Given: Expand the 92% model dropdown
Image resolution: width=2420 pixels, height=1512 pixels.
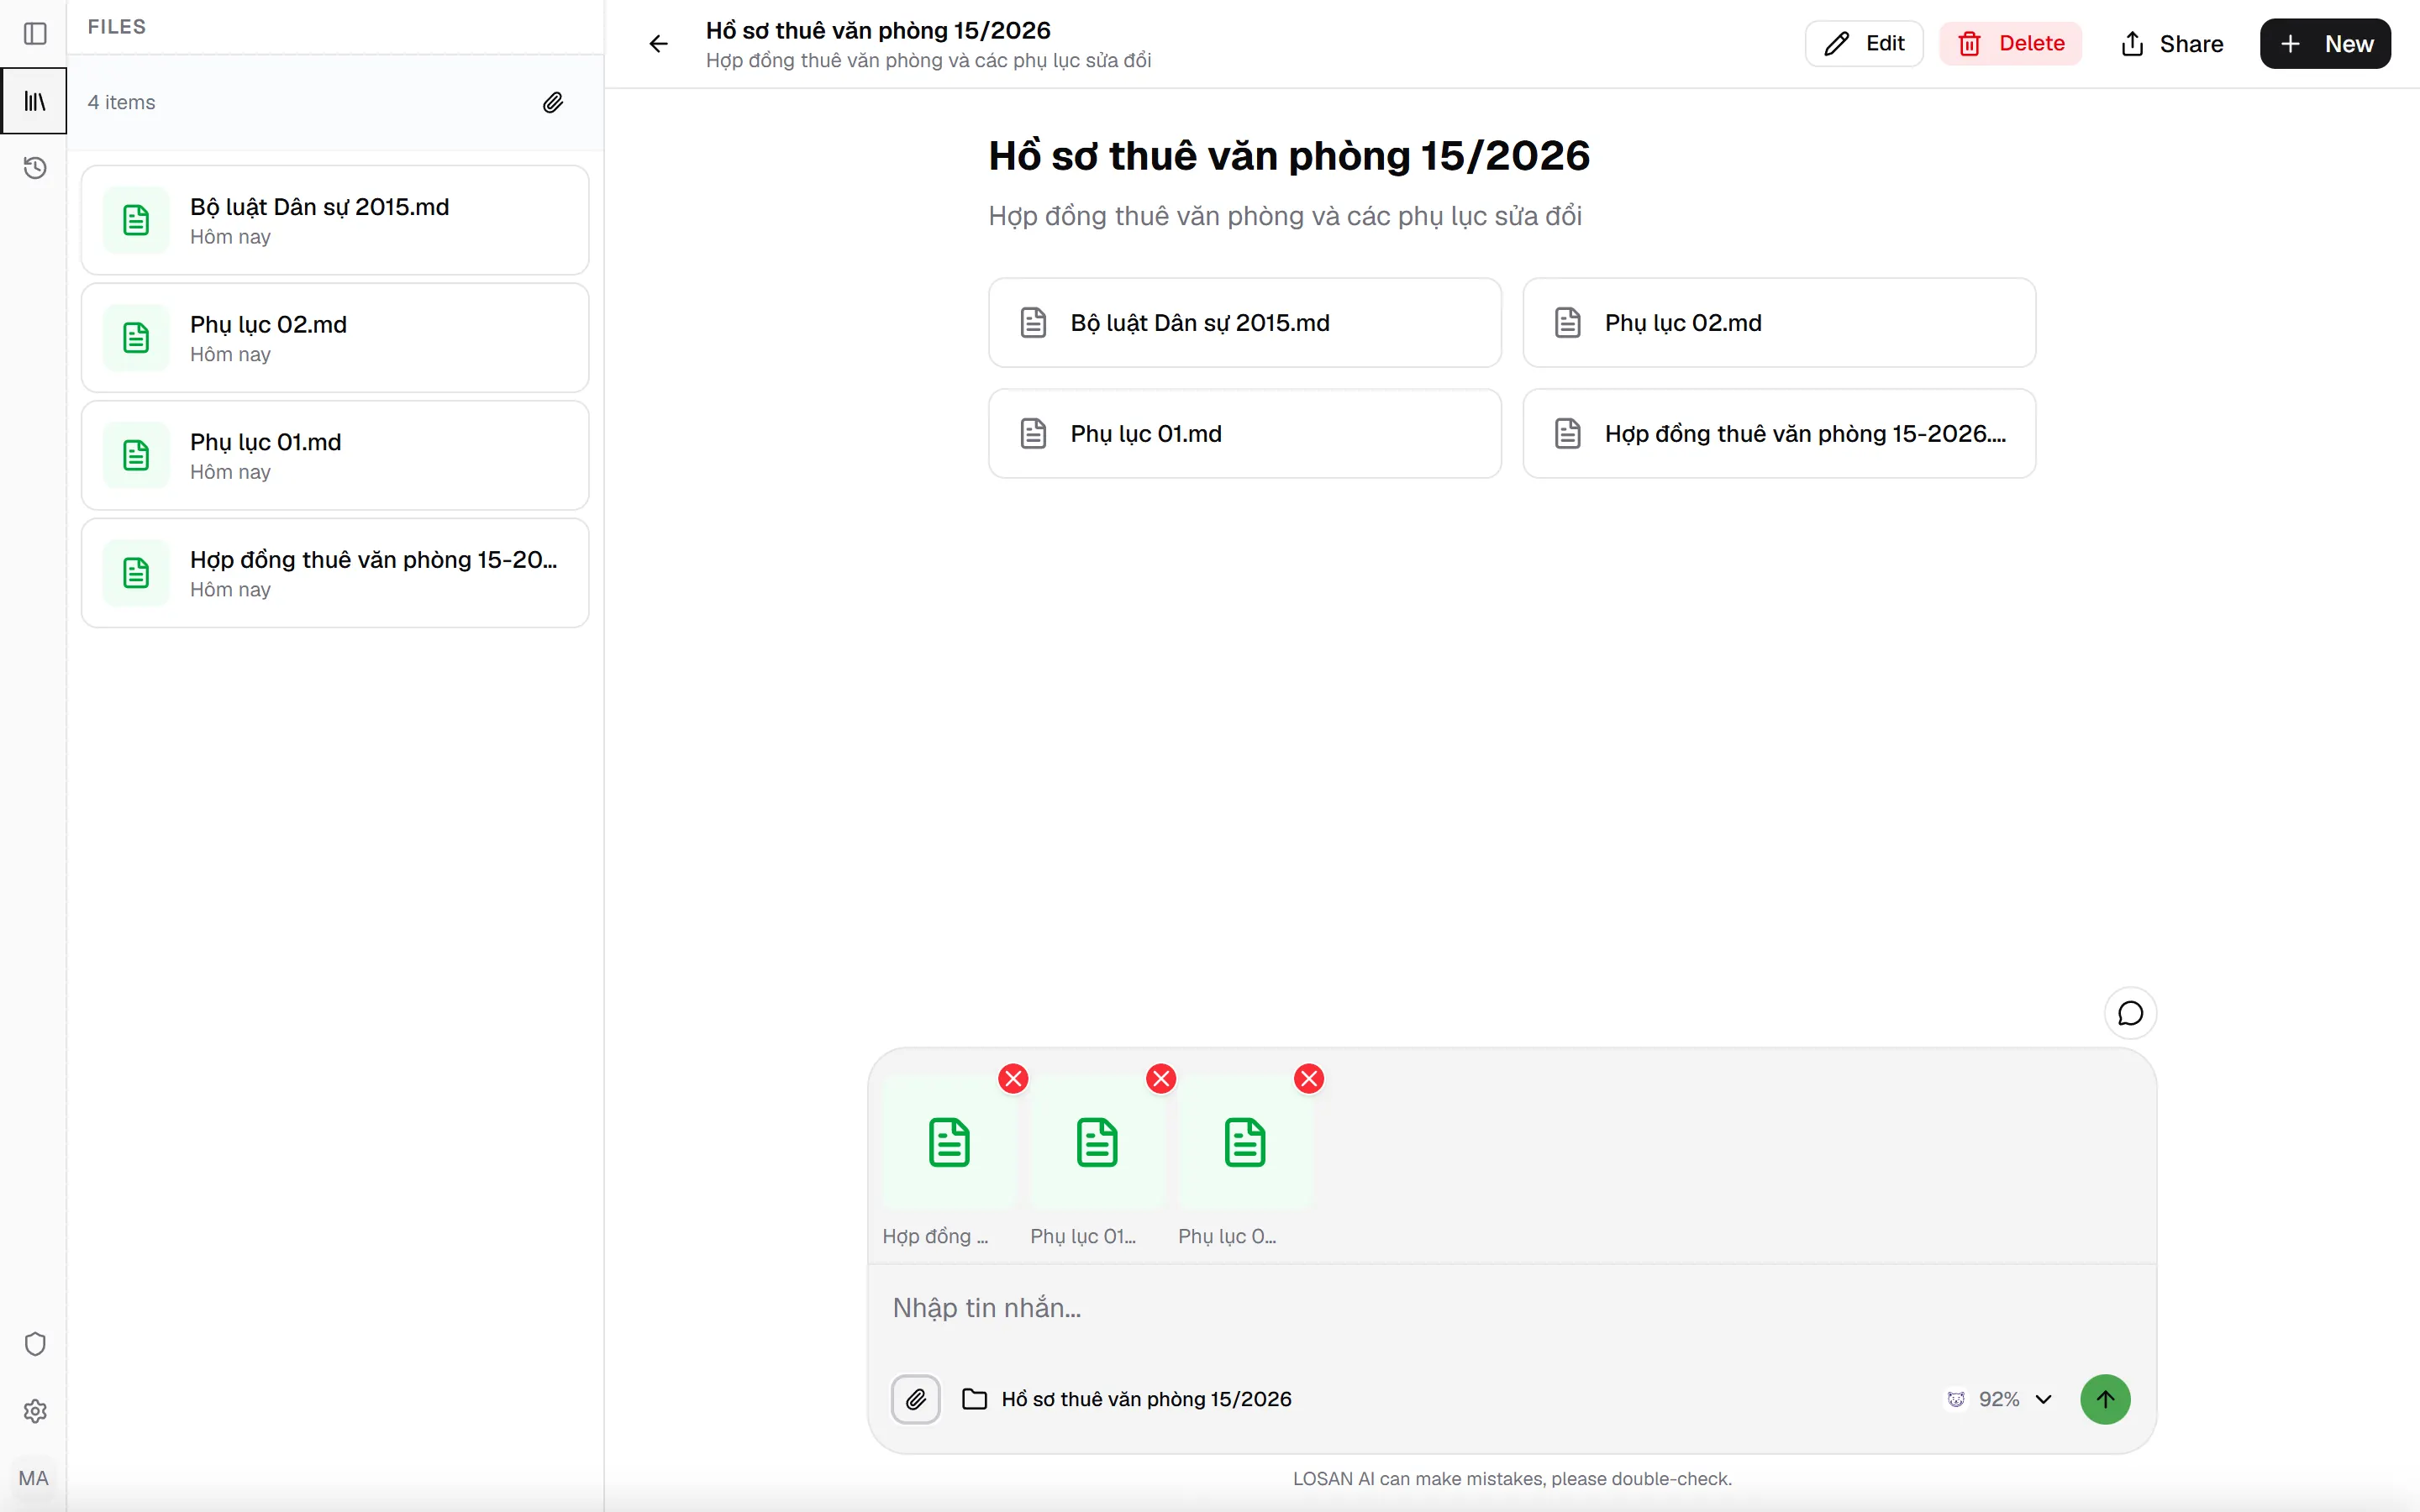Looking at the screenshot, I should click(x=2000, y=1399).
